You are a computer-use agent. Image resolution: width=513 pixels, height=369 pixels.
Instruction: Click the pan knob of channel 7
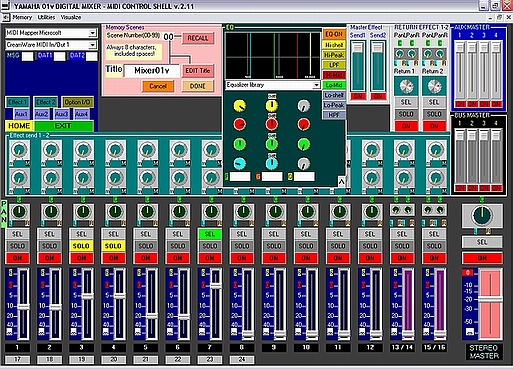point(211,211)
